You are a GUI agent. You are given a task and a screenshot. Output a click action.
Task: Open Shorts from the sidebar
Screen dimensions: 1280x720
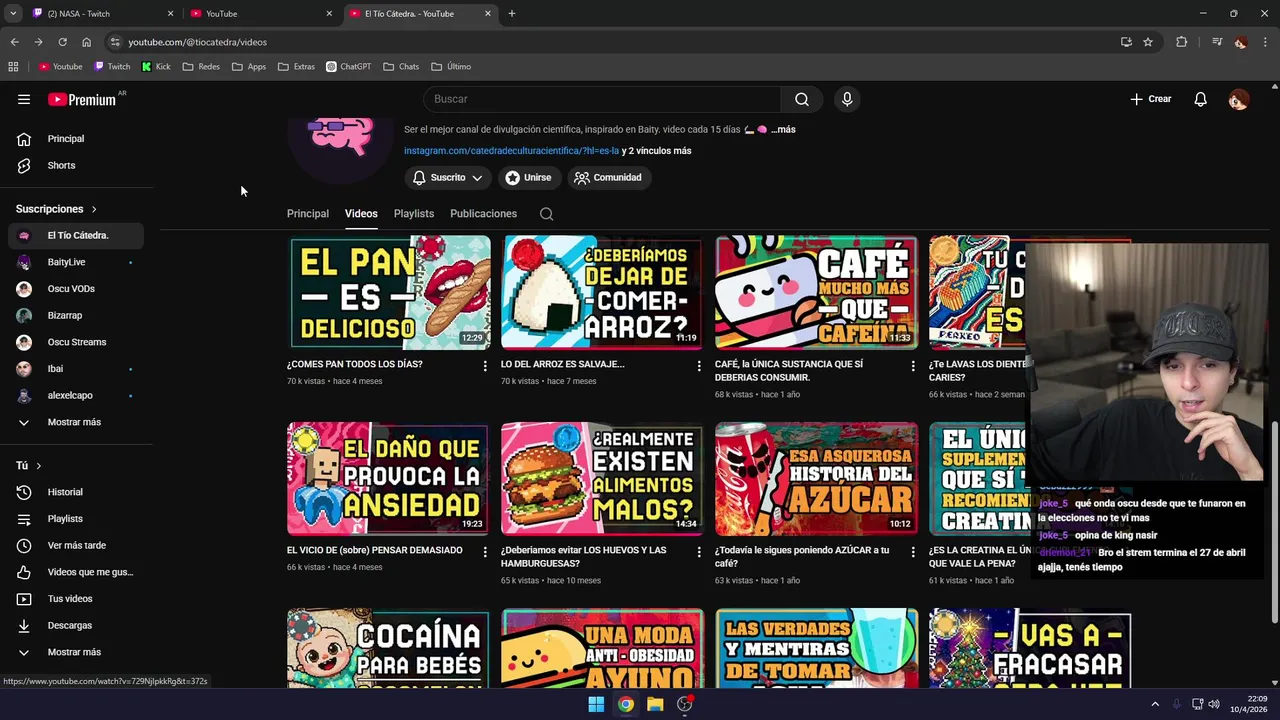(76, 165)
